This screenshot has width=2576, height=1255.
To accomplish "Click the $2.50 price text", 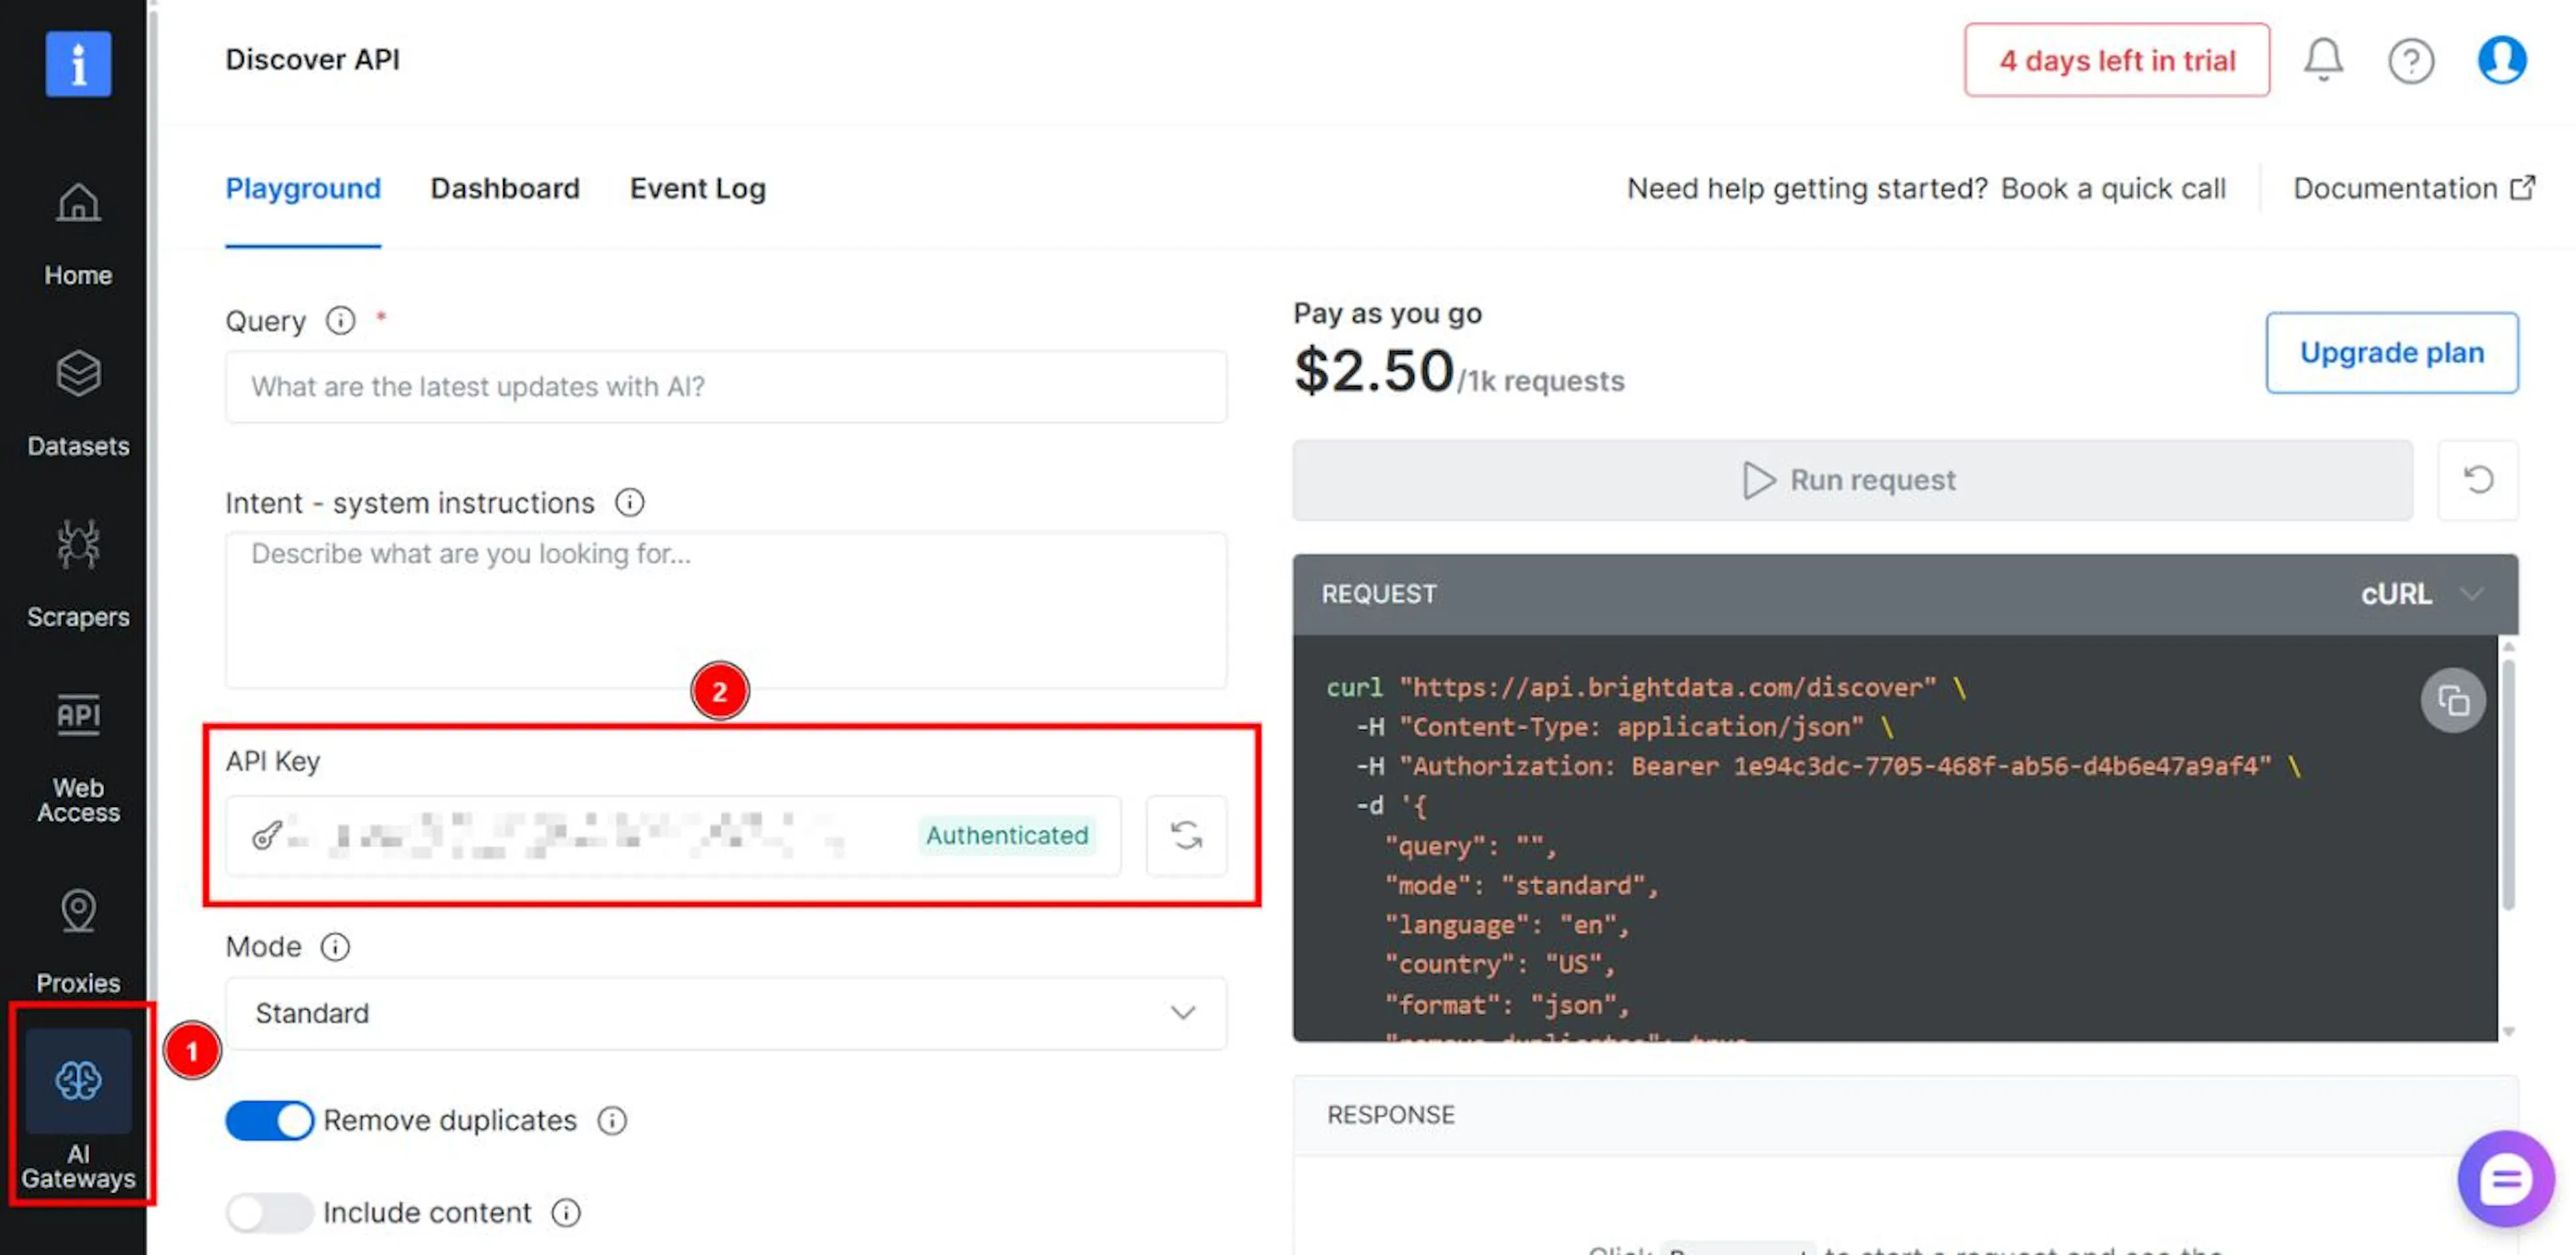I will 1373,370.
